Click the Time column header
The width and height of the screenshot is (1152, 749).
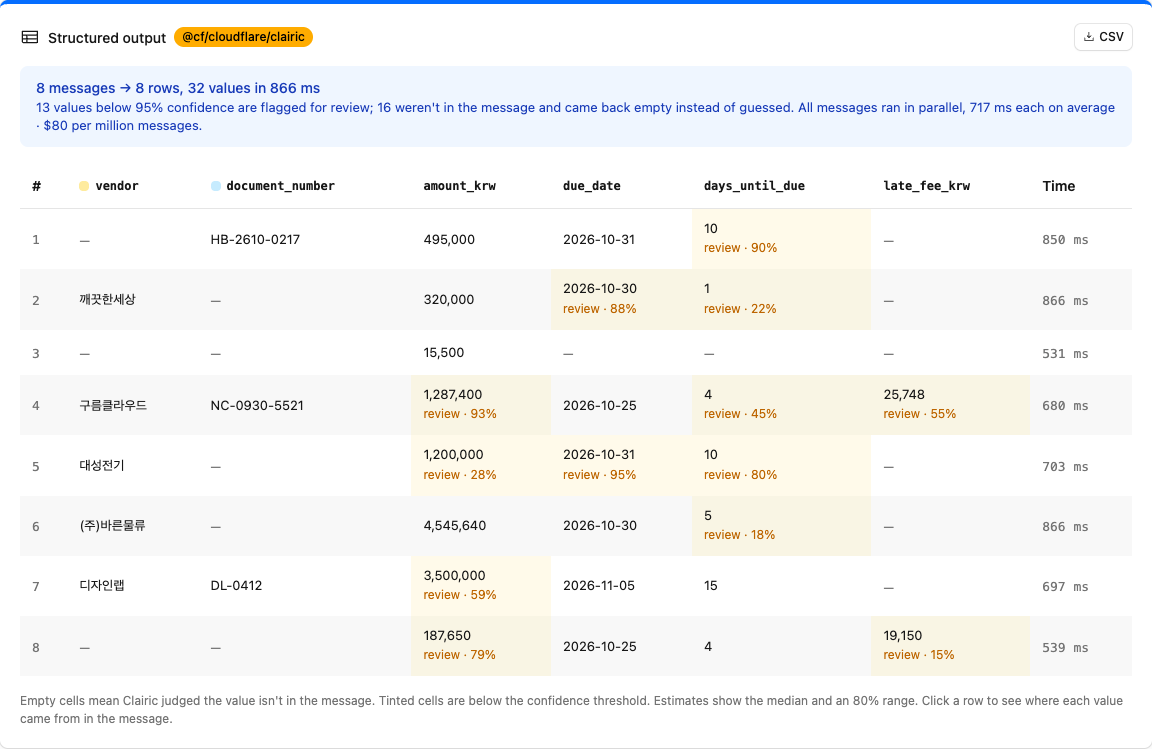(1059, 186)
